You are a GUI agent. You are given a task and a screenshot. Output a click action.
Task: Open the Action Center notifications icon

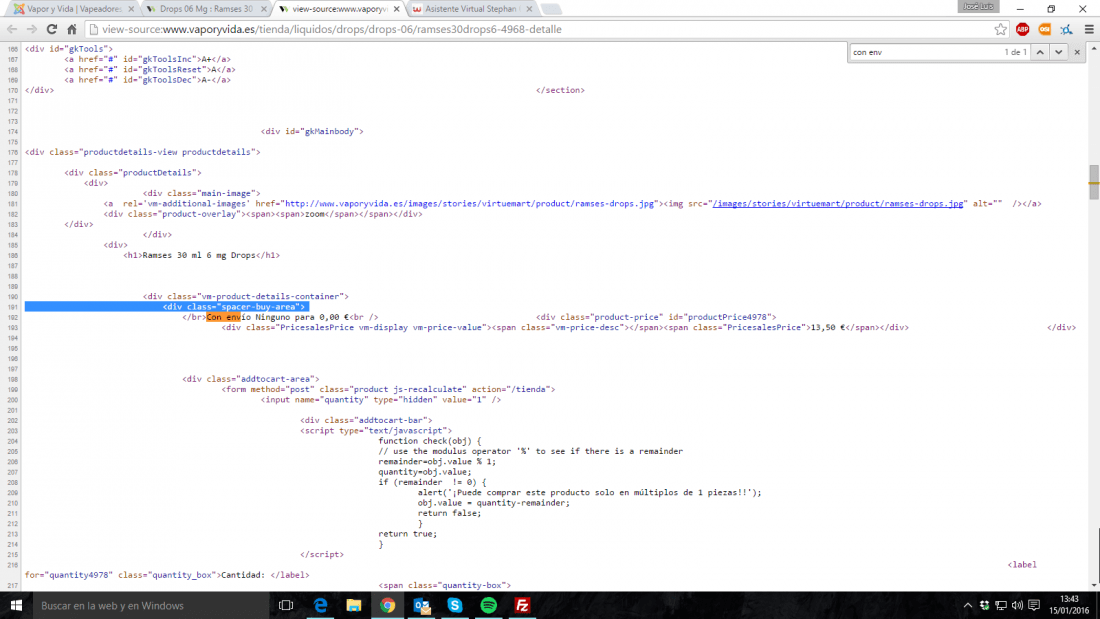pyautogui.click(x=1034, y=606)
